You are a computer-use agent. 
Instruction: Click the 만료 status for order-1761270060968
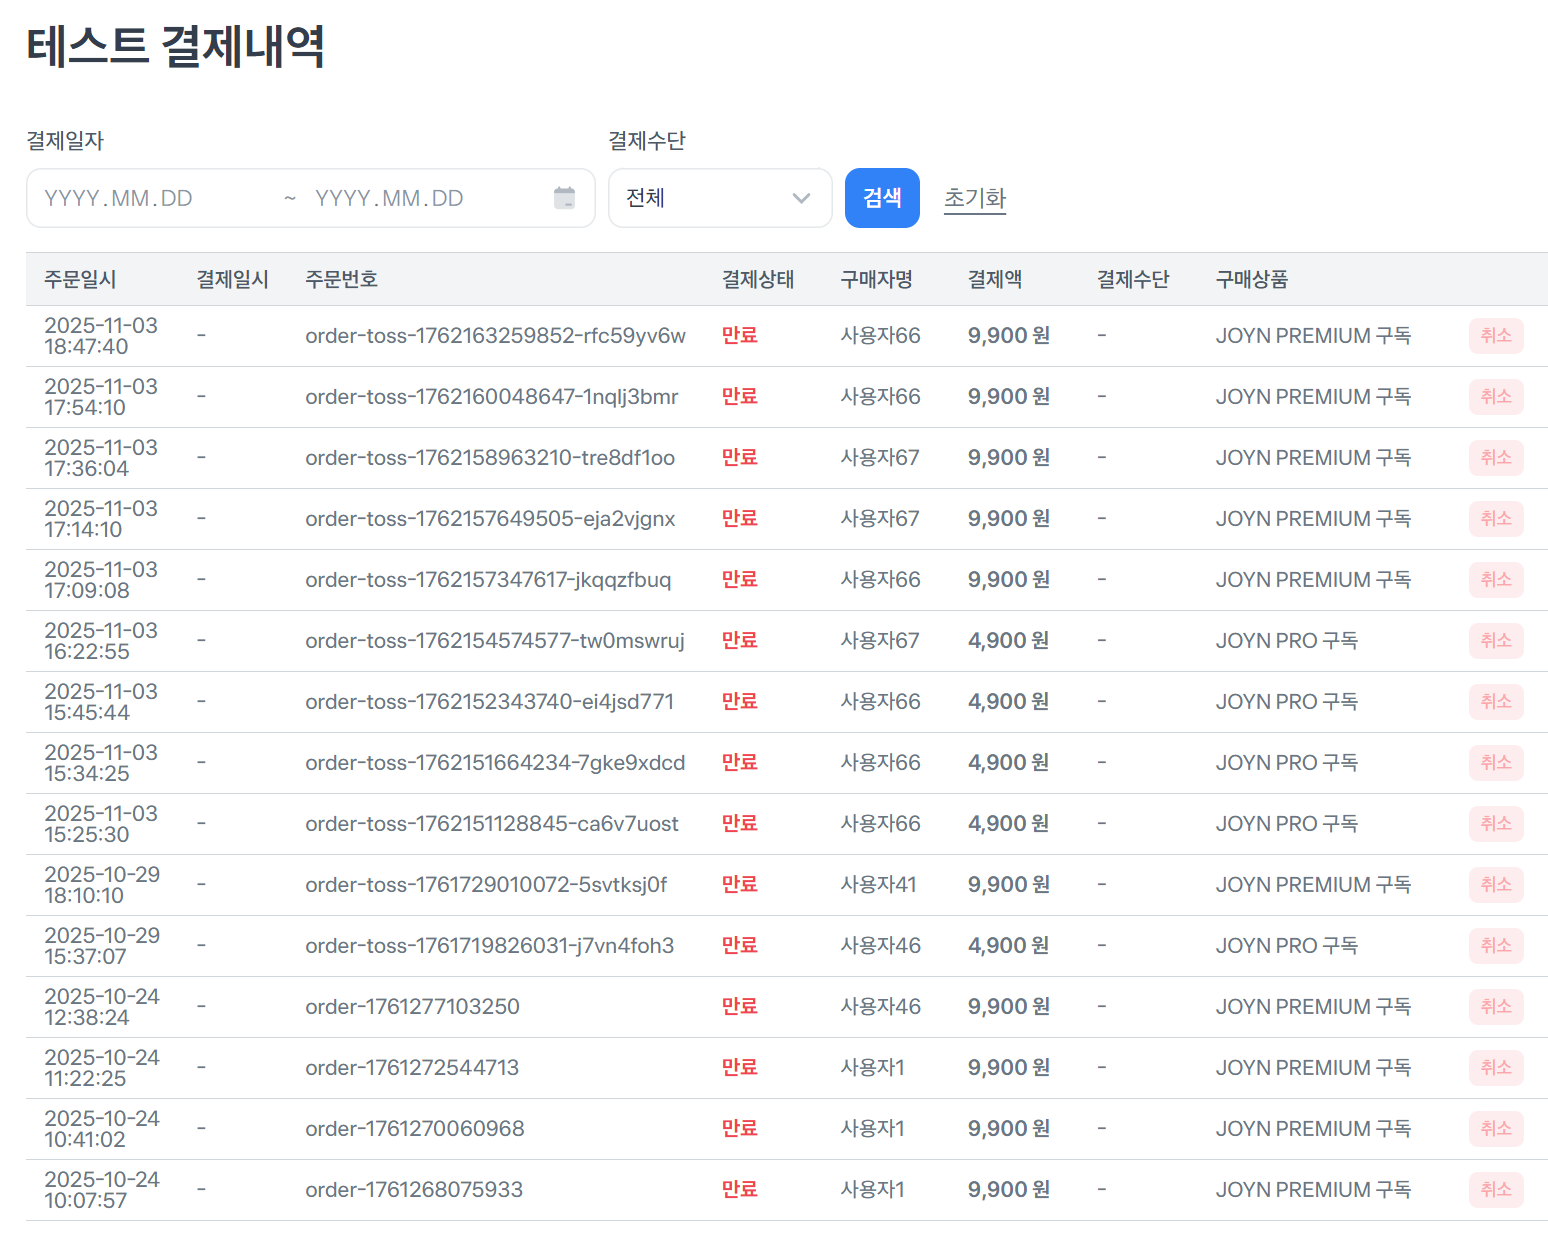pyautogui.click(x=740, y=1129)
